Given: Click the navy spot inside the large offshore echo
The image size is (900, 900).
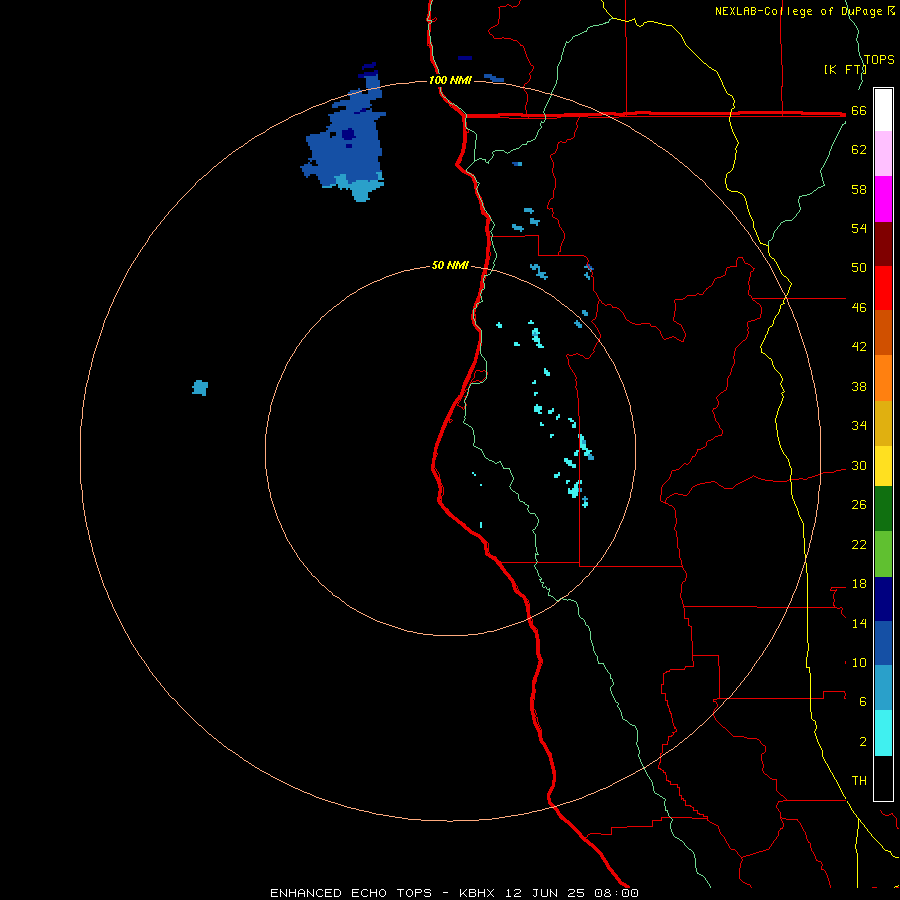Looking at the screenshot, I should pyautogui.click(x=348, y=134).
